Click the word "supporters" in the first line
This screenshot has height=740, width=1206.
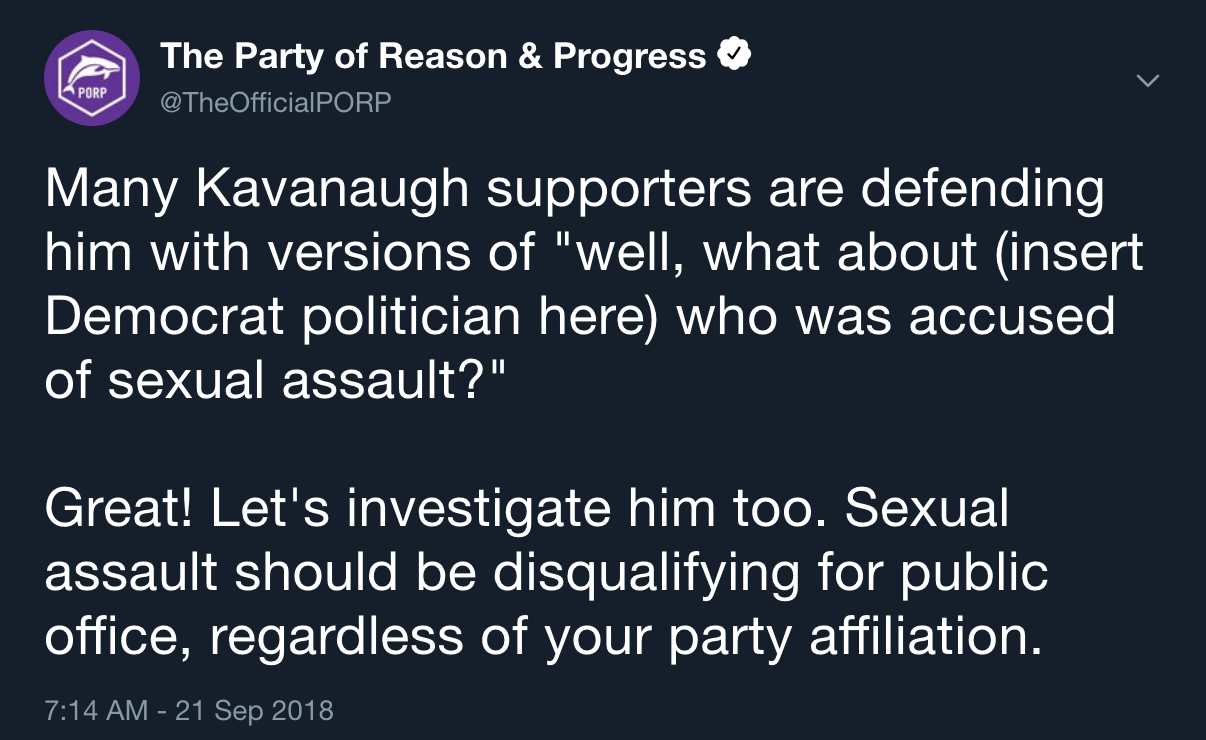pos(611,191)
